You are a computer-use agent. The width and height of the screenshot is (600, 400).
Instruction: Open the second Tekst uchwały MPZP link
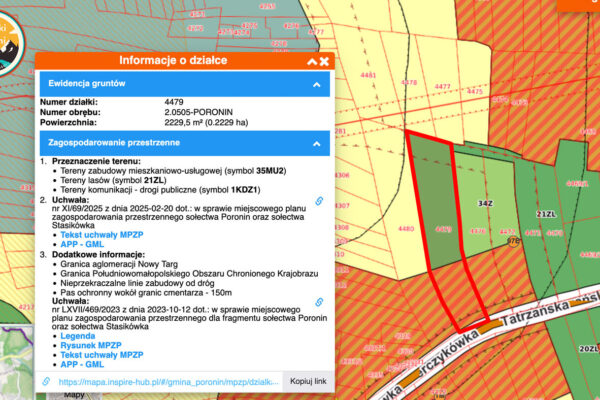(x=102, y=355)
